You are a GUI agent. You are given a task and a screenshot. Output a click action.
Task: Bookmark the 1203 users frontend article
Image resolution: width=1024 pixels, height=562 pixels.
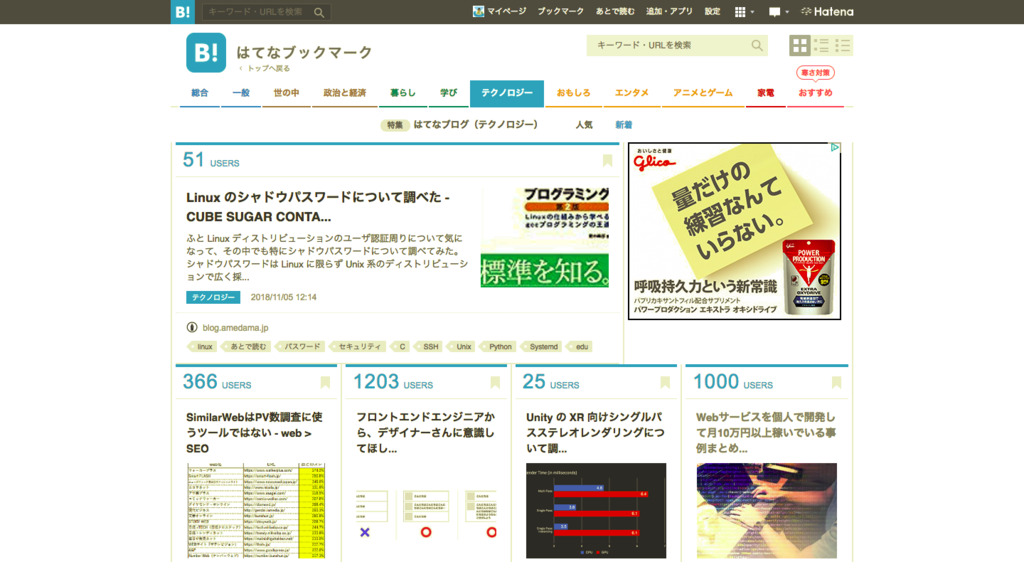click(x=495, y=382)
